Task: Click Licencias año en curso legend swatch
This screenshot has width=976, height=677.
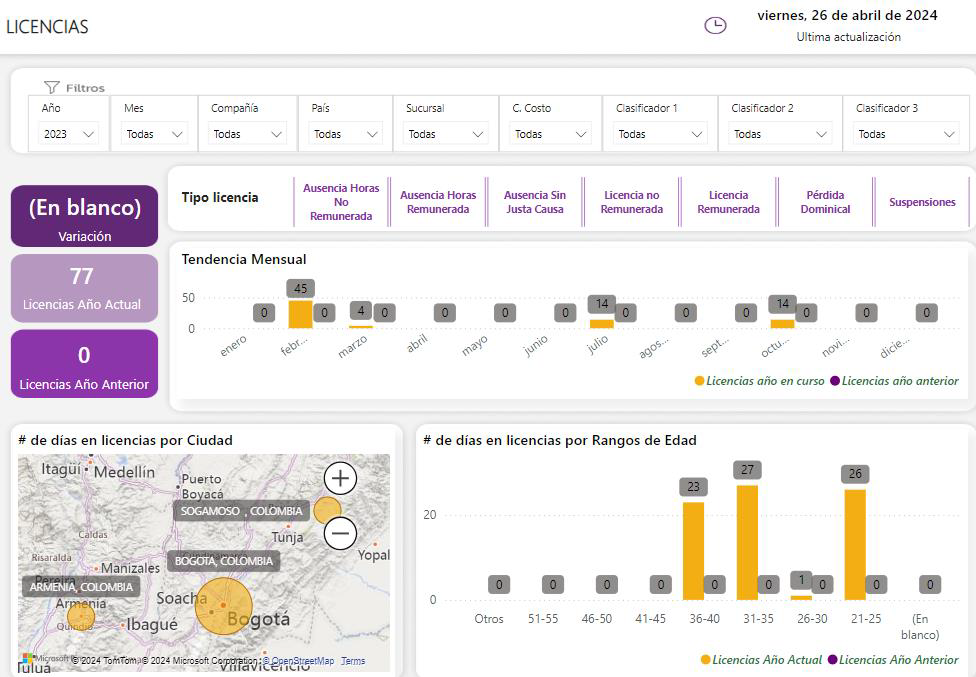Action: pos(700,381)
